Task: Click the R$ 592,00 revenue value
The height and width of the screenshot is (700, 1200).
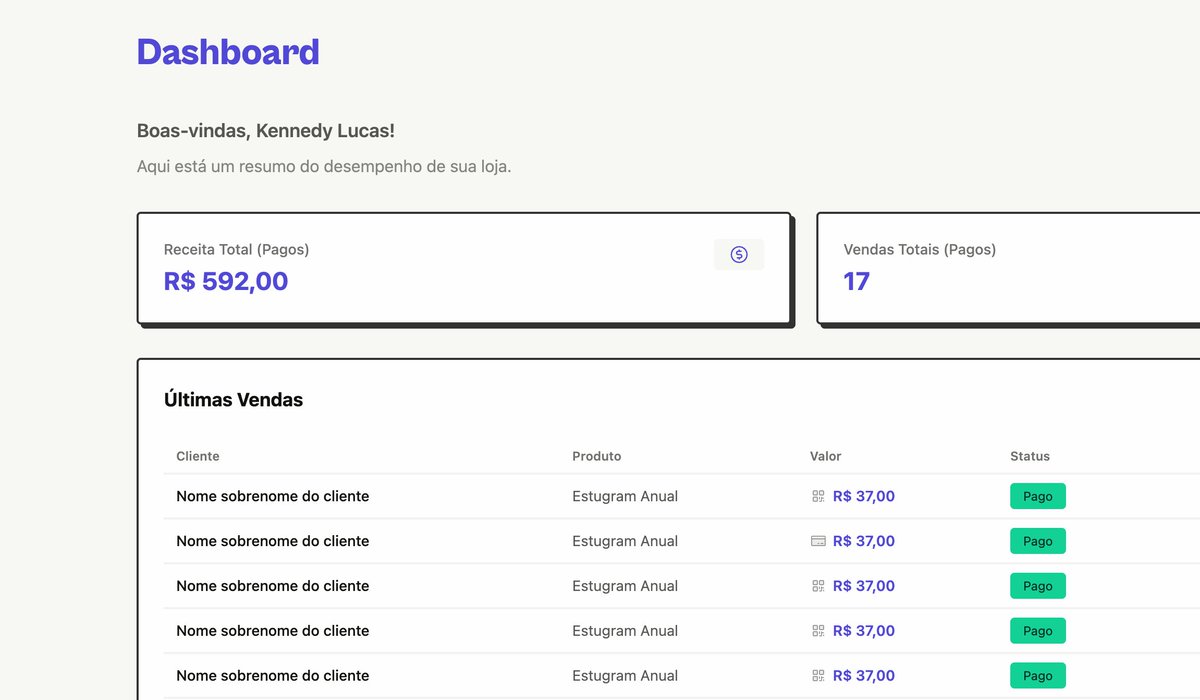Action: tap(226, 281)
